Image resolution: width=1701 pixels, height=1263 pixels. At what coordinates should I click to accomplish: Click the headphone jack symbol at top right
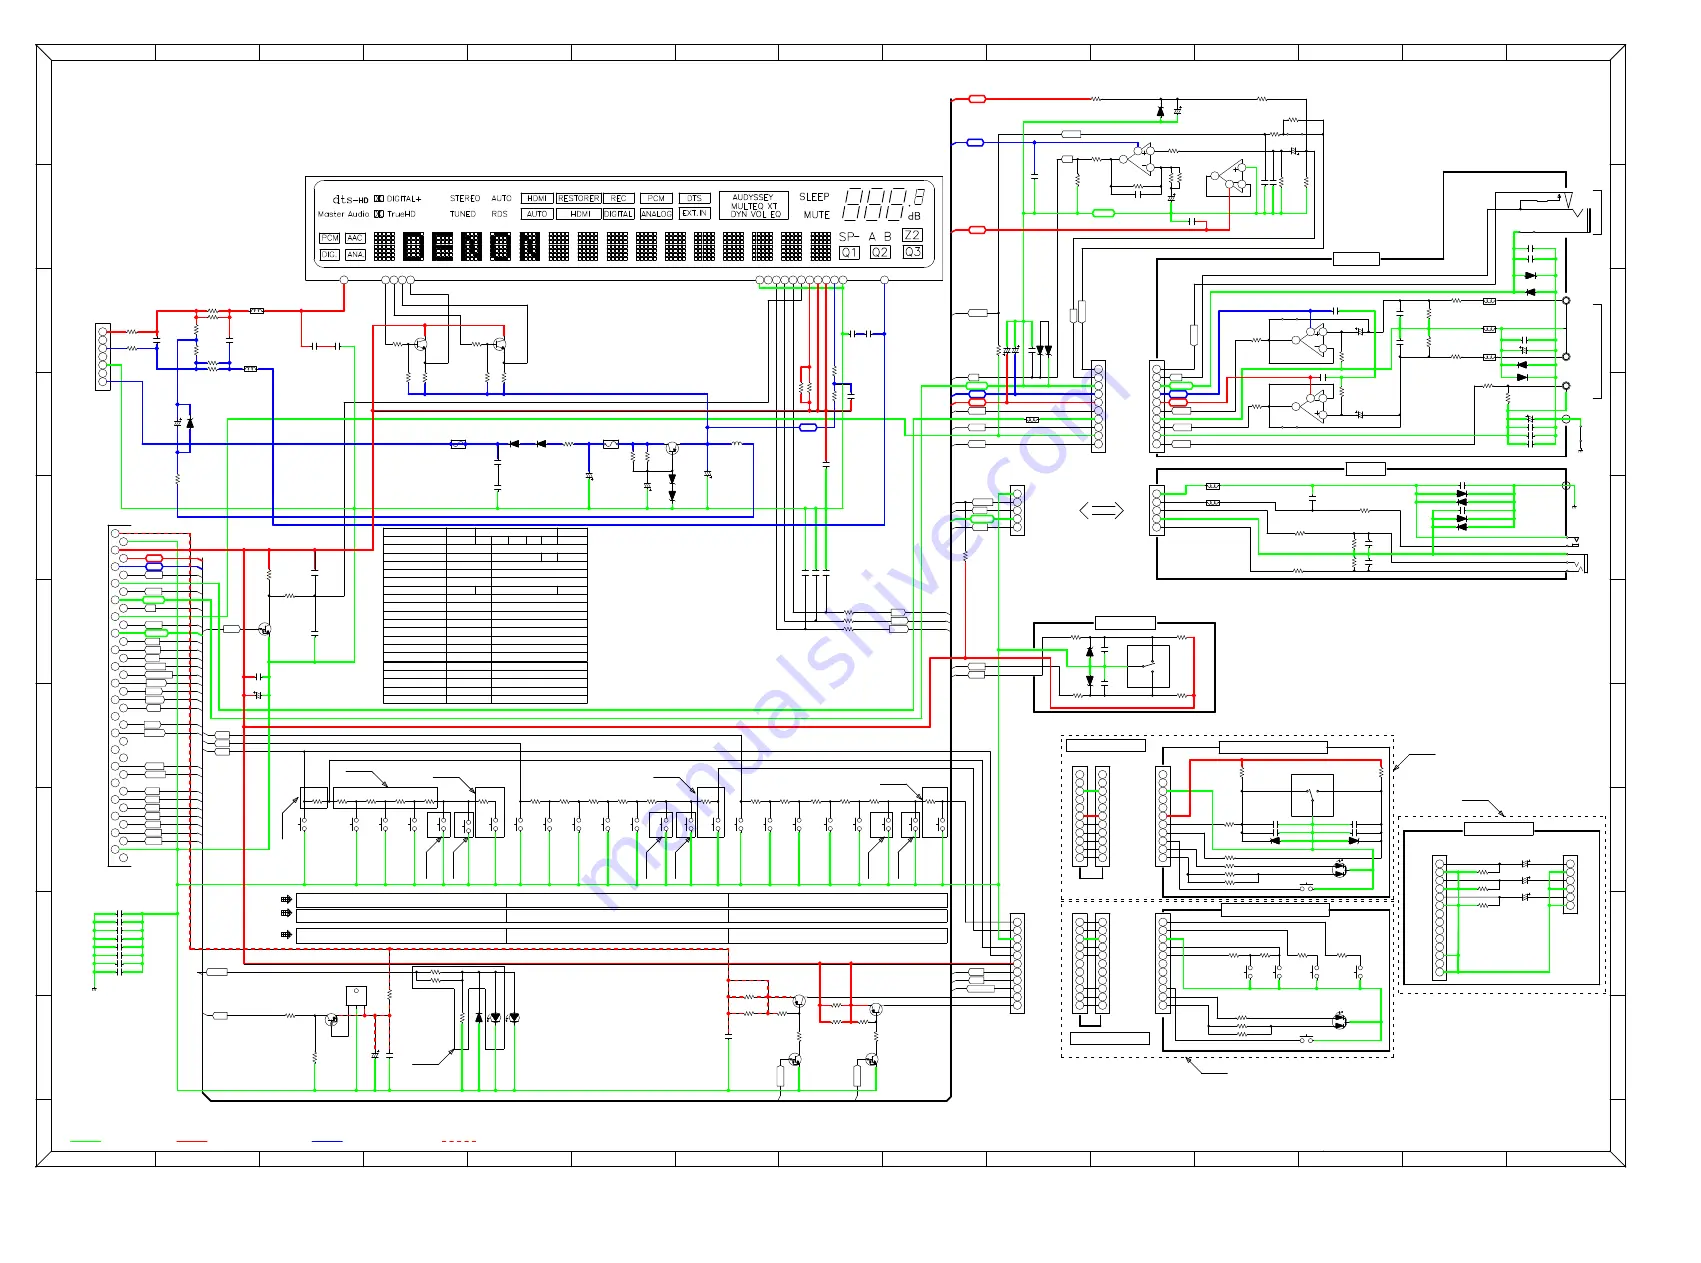tap(1555, 212)
